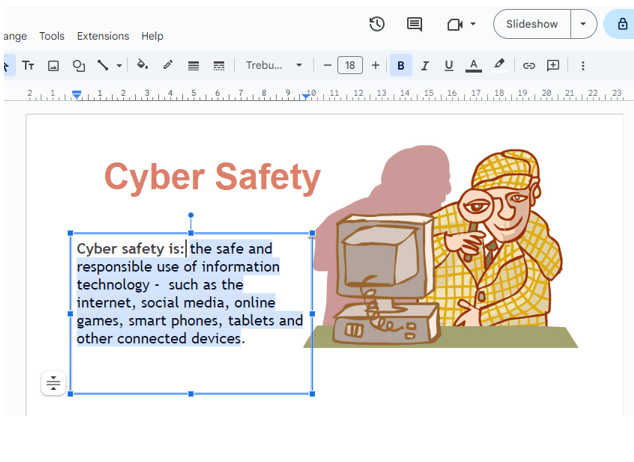The width and height of the screenshot is (634, 462).
Task: Toggle bold formatting
Action: click(x=401, y=66)
